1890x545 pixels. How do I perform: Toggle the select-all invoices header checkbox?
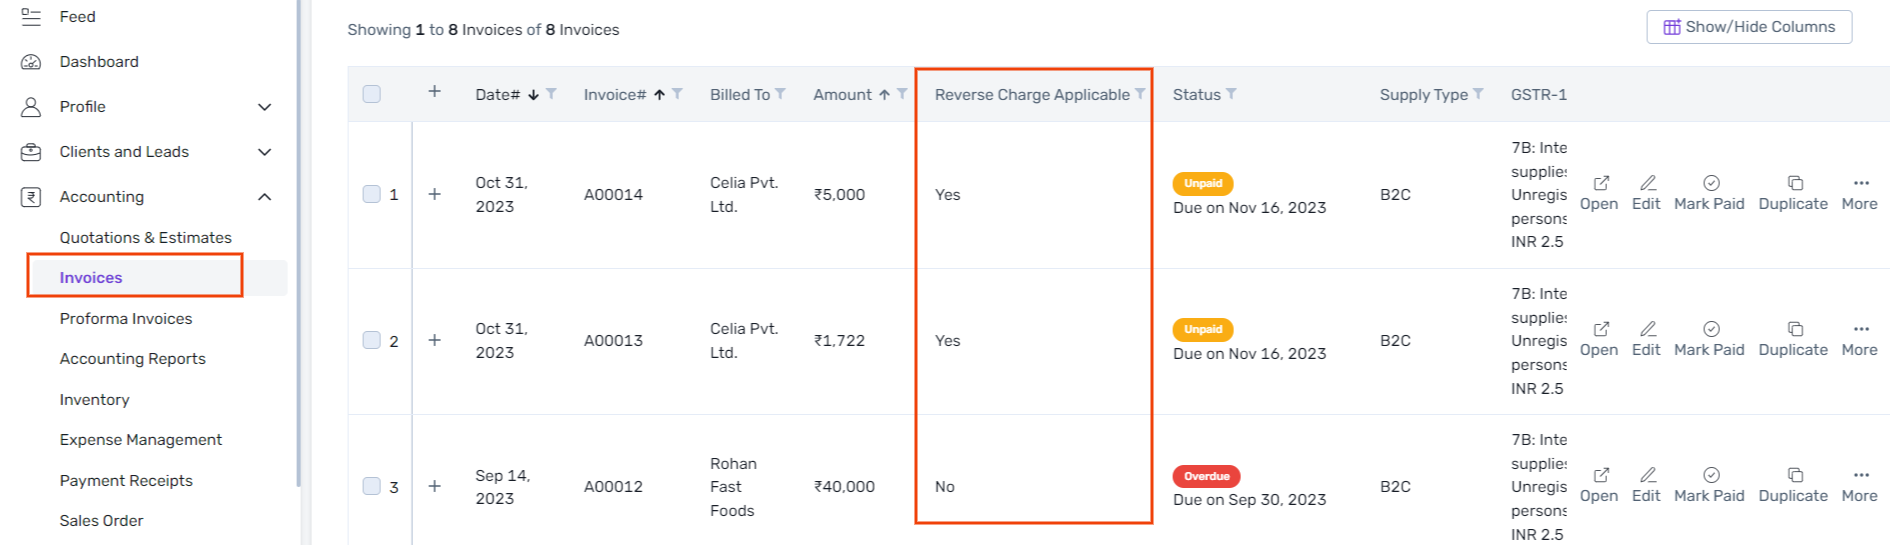pos(372,94)
